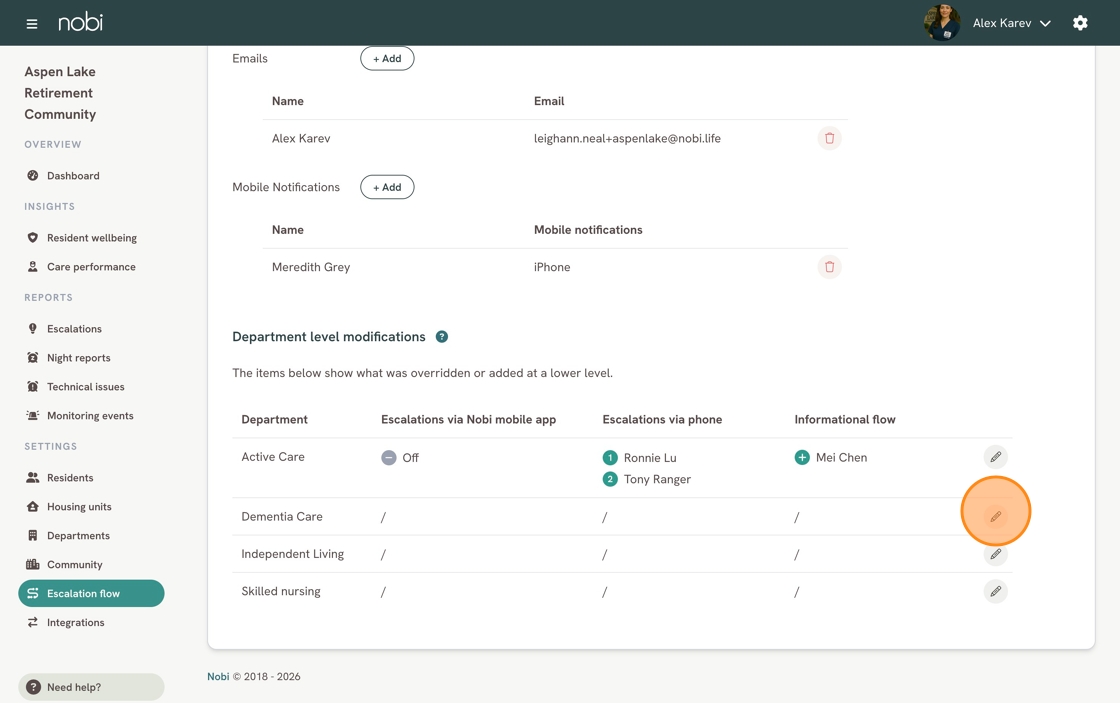Delete Alex Karev email entry
The height and width of the screenshot is (703, 1120).
(x=829, y=138)
